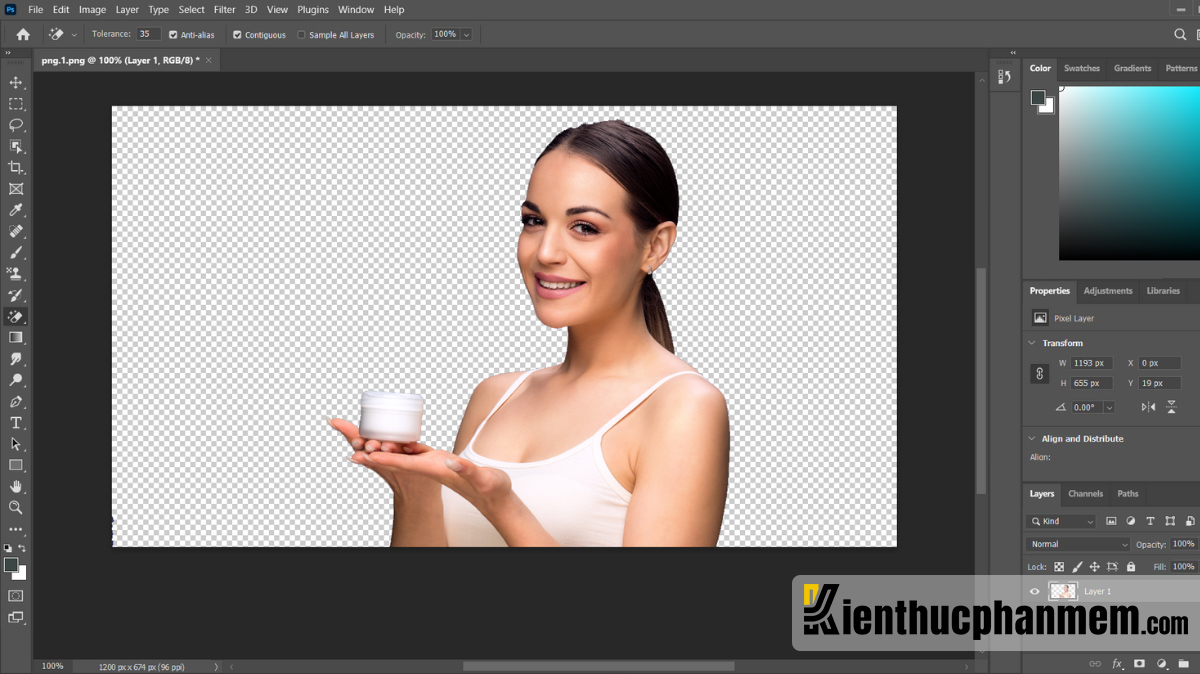Select the Gradient tool
Viewport: 1200px width, 674px height.
pos(16,337)
